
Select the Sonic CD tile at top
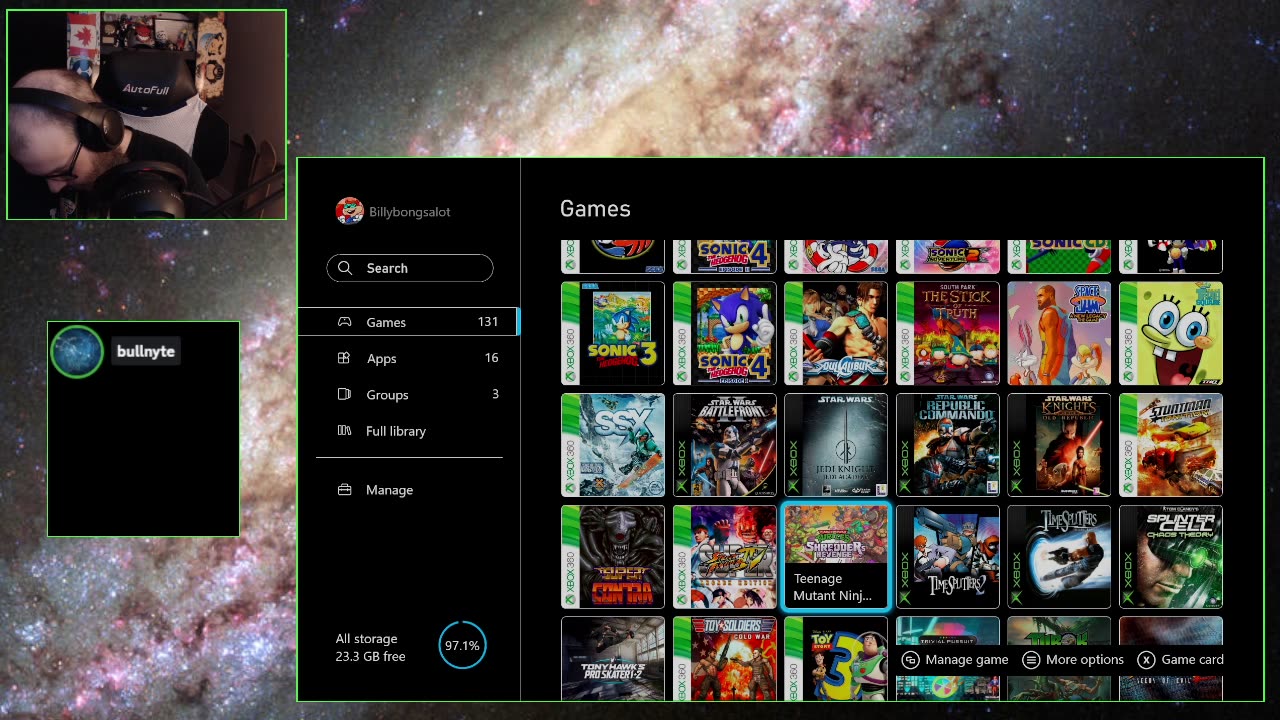[1059, 256]
